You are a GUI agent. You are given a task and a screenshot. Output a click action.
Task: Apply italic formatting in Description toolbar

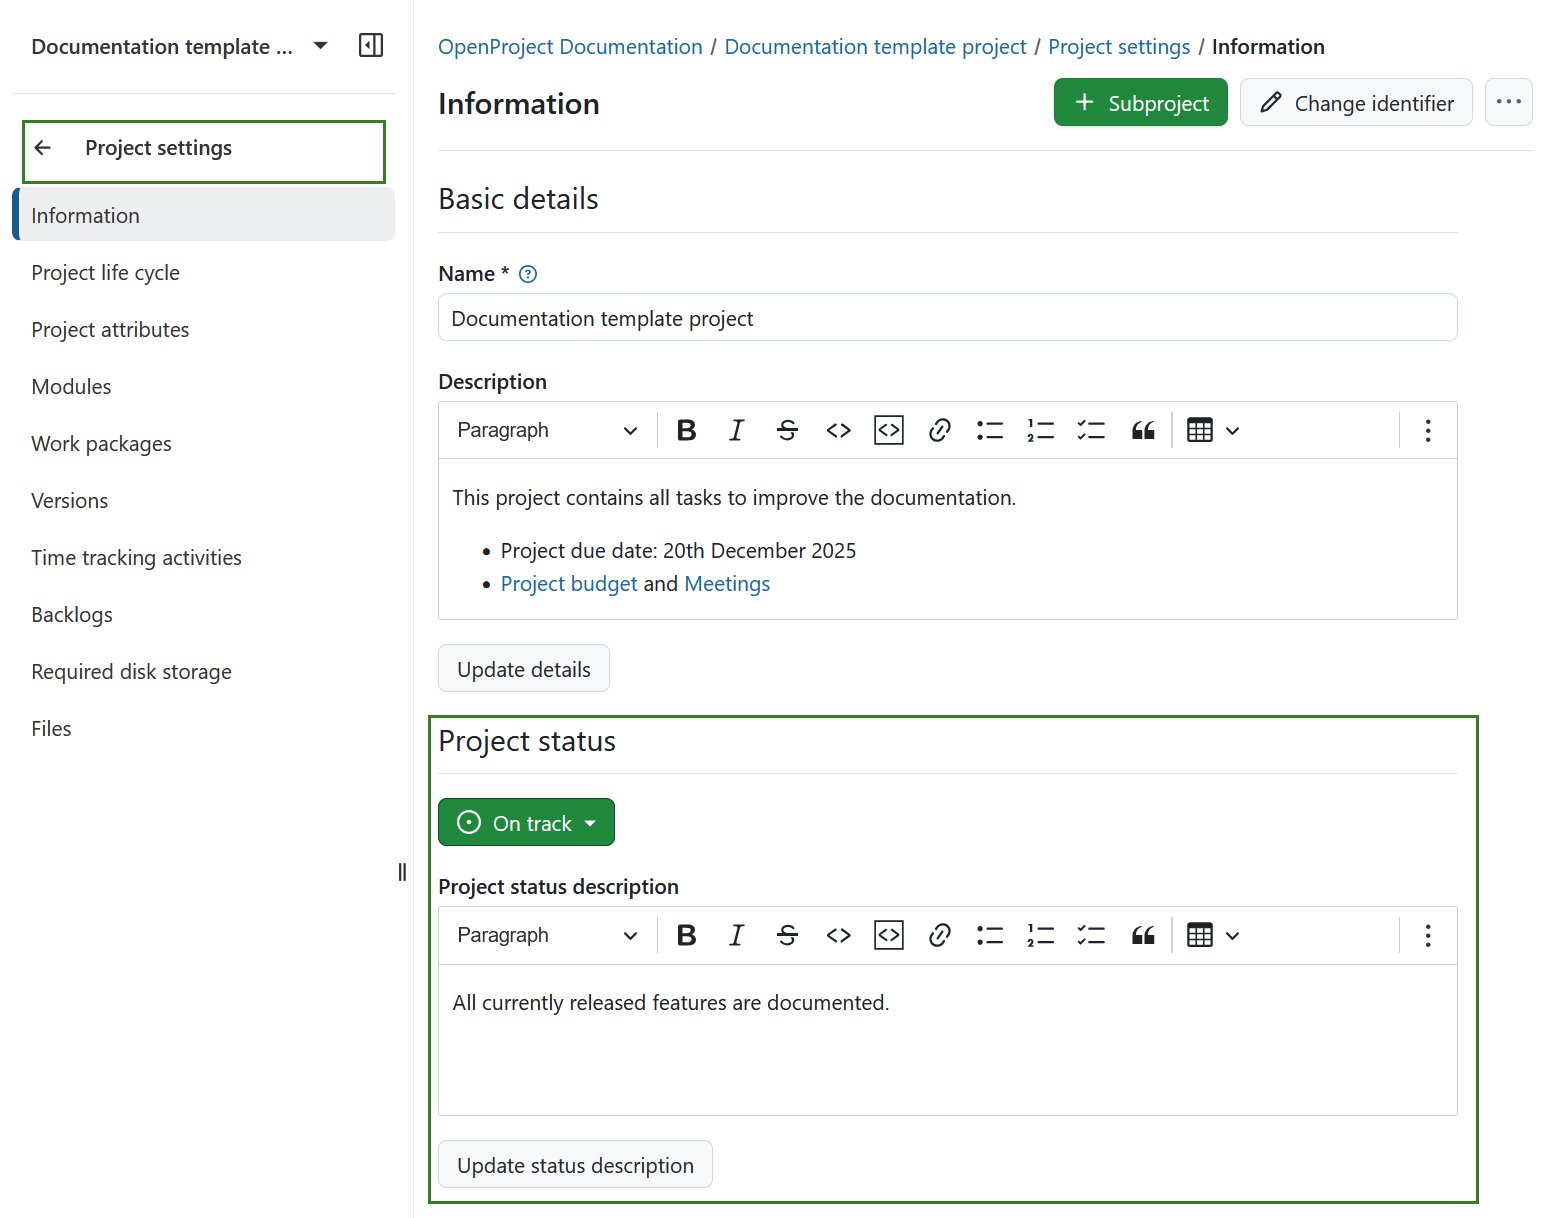click(x=736, y=429)
